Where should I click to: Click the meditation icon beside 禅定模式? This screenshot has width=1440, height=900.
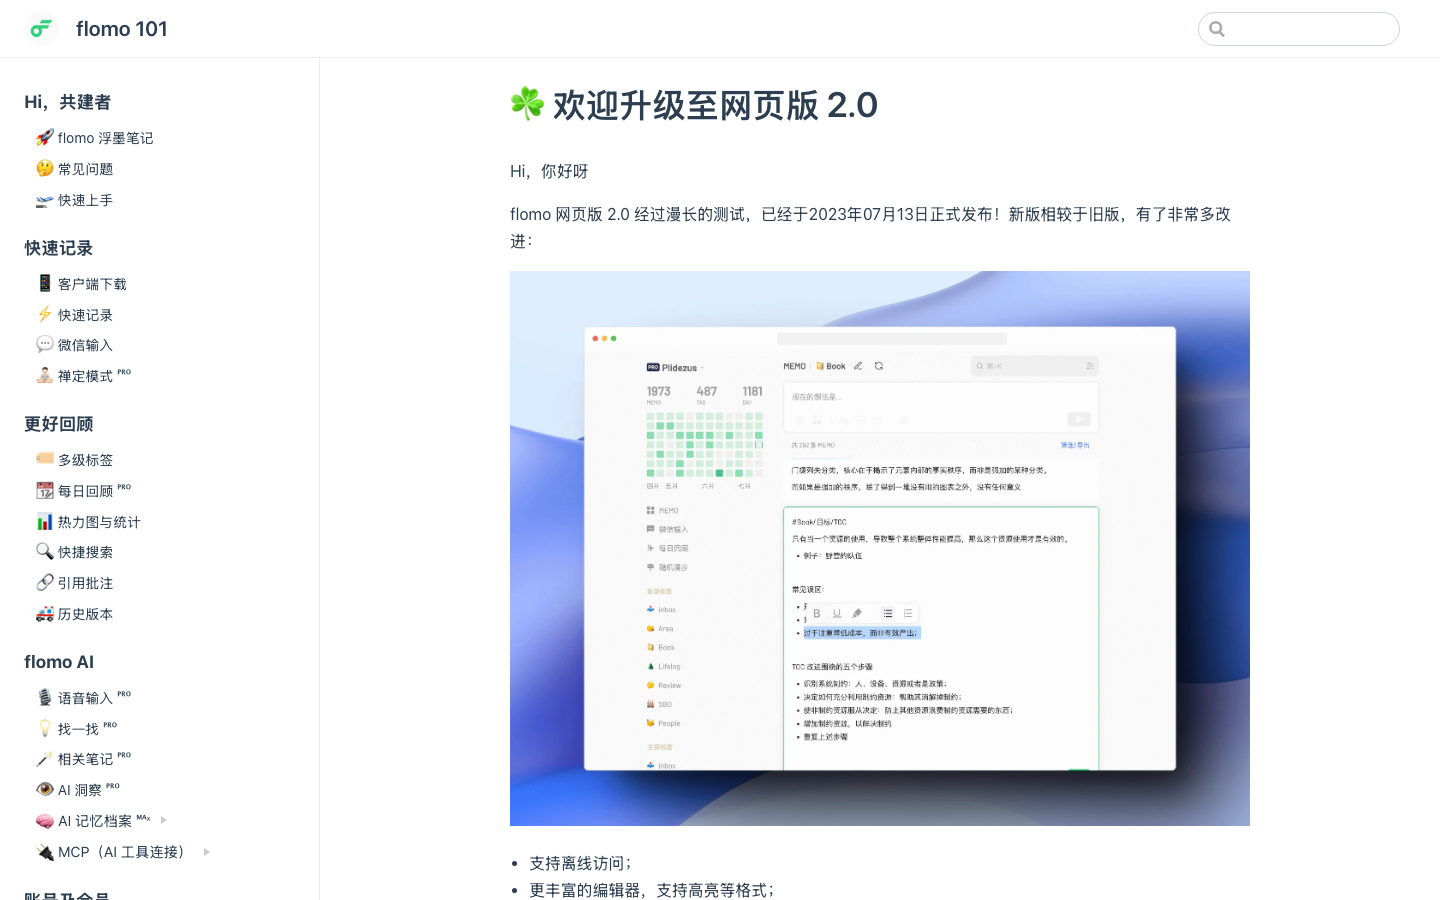click(x=44, y=376)
